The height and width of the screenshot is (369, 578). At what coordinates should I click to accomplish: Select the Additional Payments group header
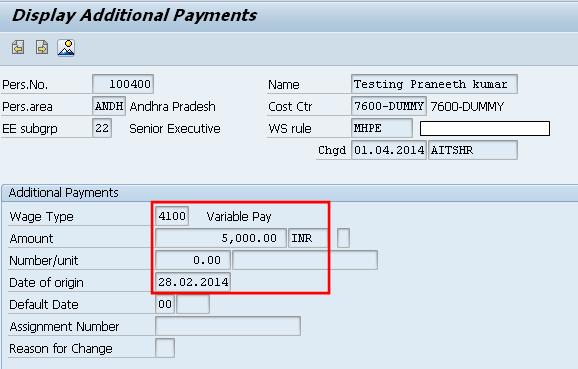click(63, 192)
